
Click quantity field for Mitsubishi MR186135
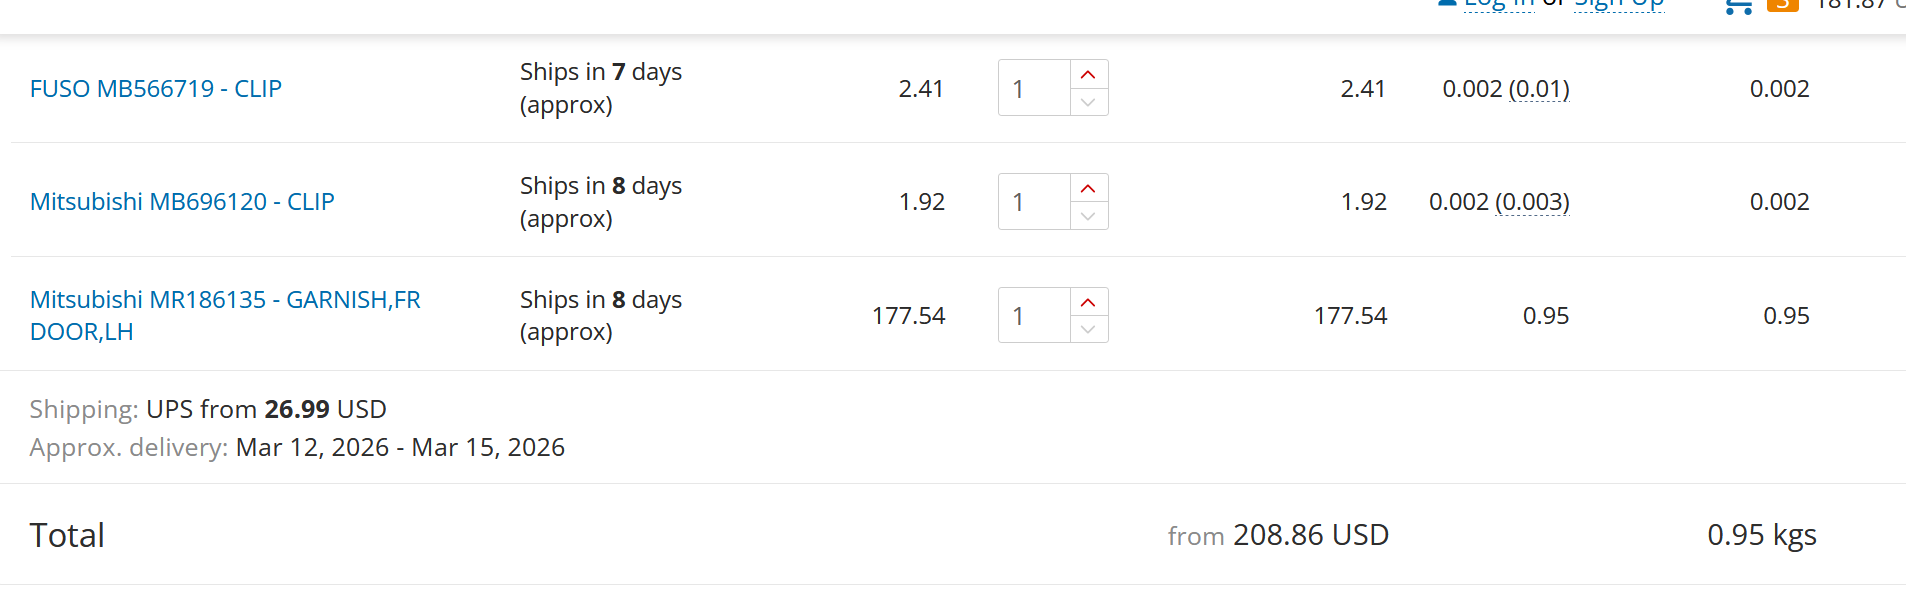(x=1034, y=316)
